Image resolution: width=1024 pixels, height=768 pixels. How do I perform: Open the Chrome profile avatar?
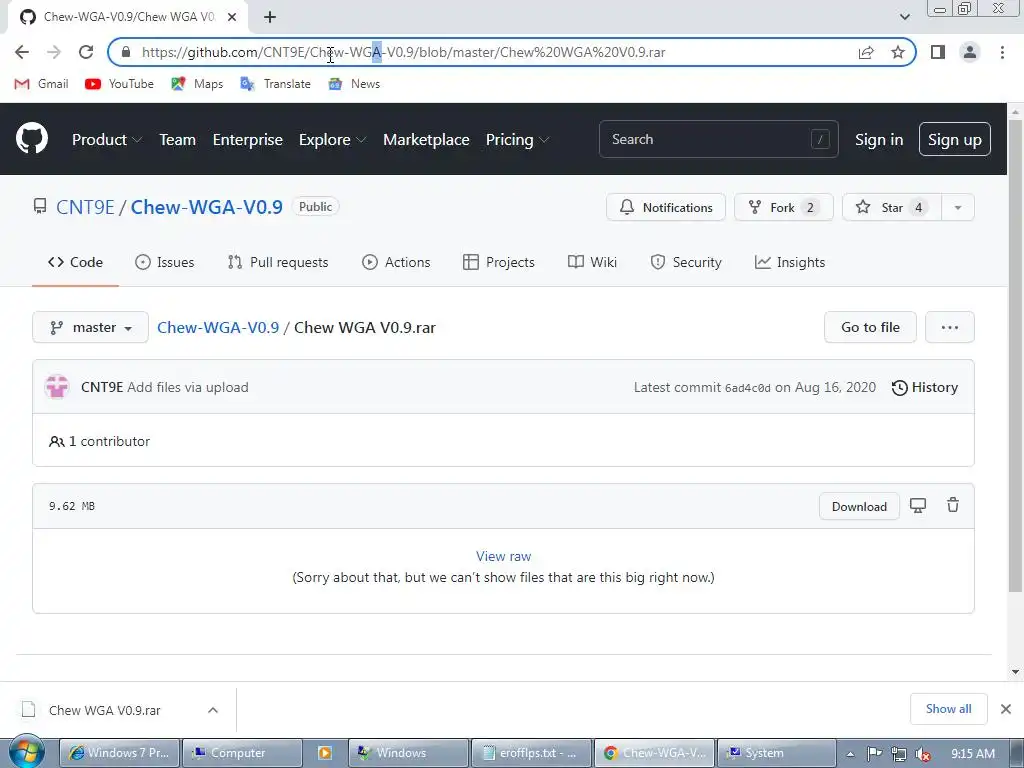tap(970, 52)
